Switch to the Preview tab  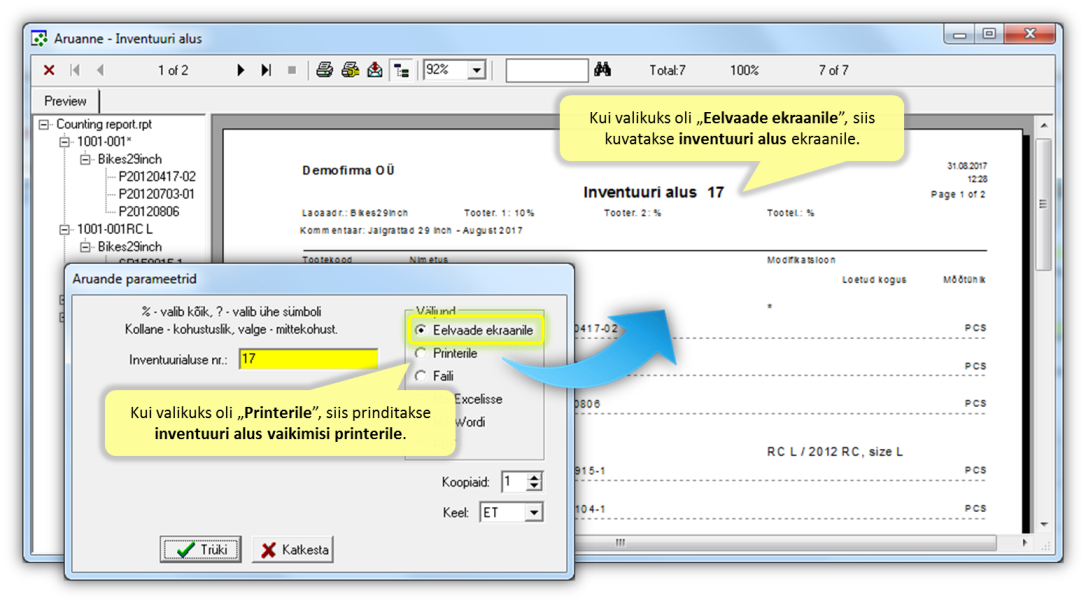tap(65, 101)
